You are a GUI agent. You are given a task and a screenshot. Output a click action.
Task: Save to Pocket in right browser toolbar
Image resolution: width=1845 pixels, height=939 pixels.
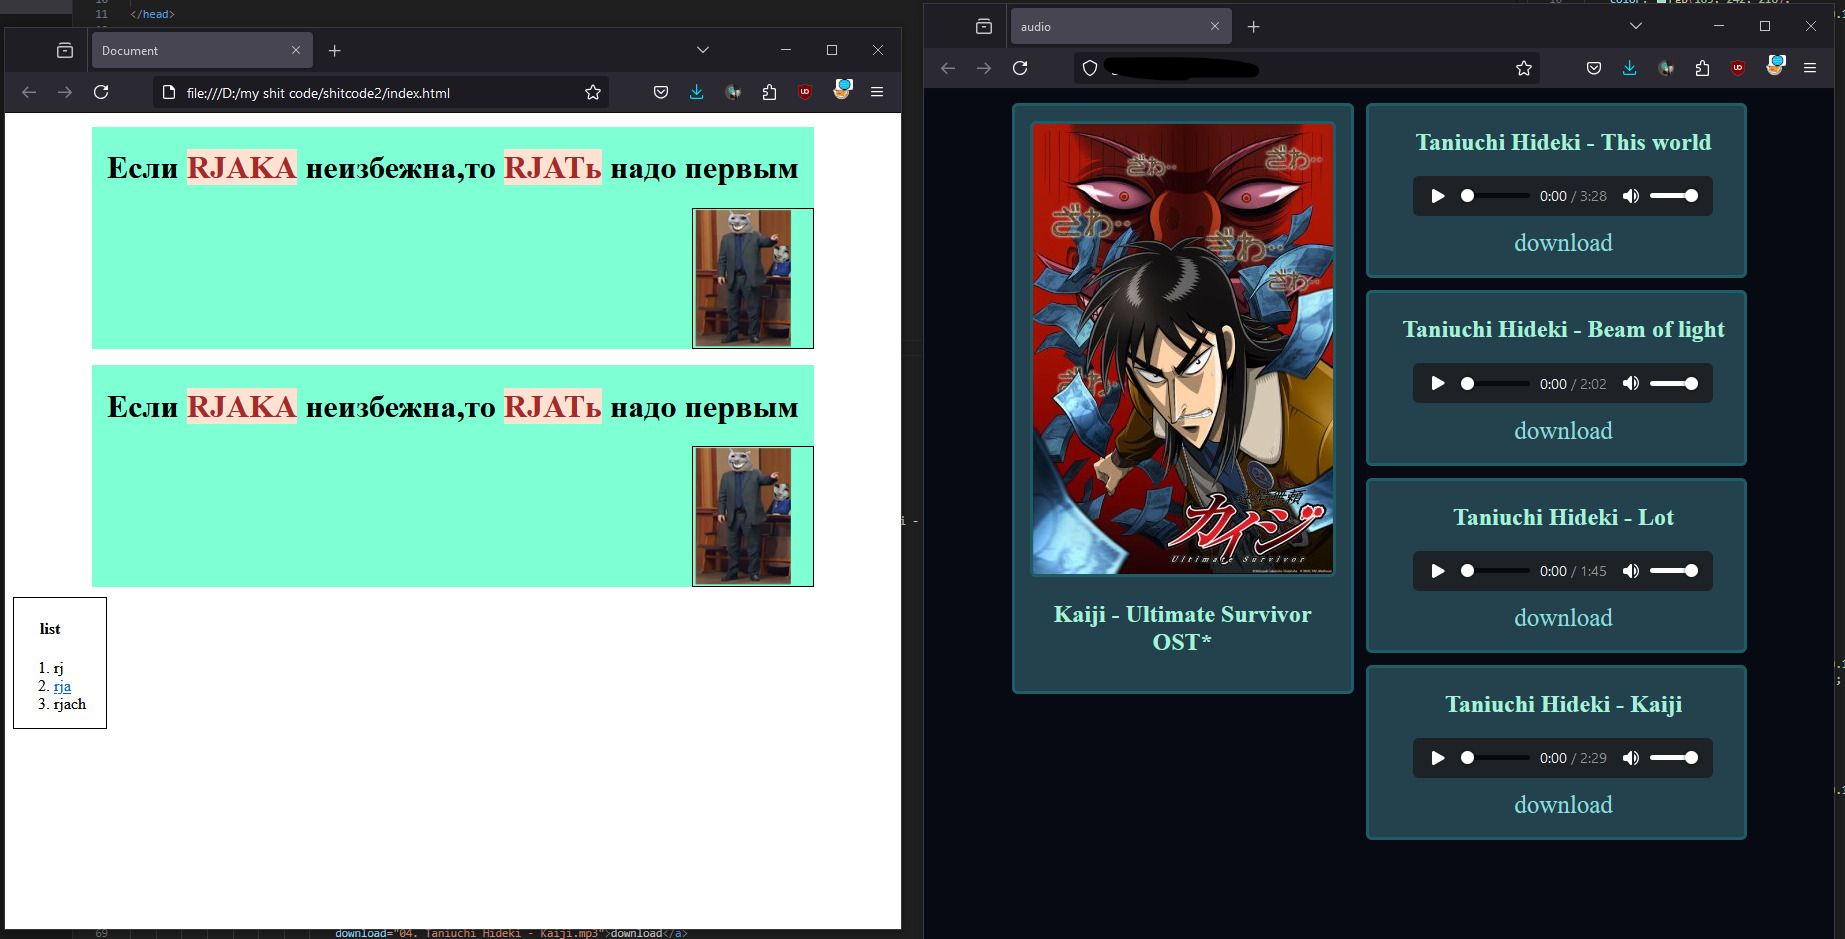[x=1594, y=68]
